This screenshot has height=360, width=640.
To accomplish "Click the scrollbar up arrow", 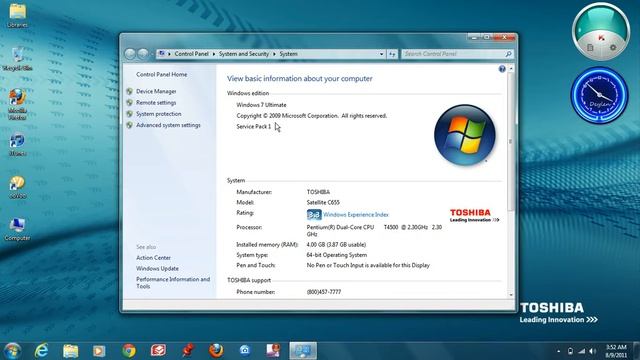I will tap(511, 69).
